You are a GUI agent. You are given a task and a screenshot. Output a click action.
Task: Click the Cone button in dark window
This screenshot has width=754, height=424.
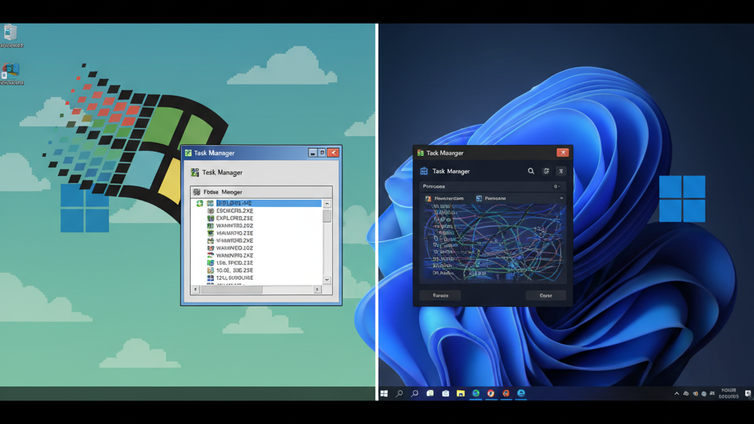[546, 295]
